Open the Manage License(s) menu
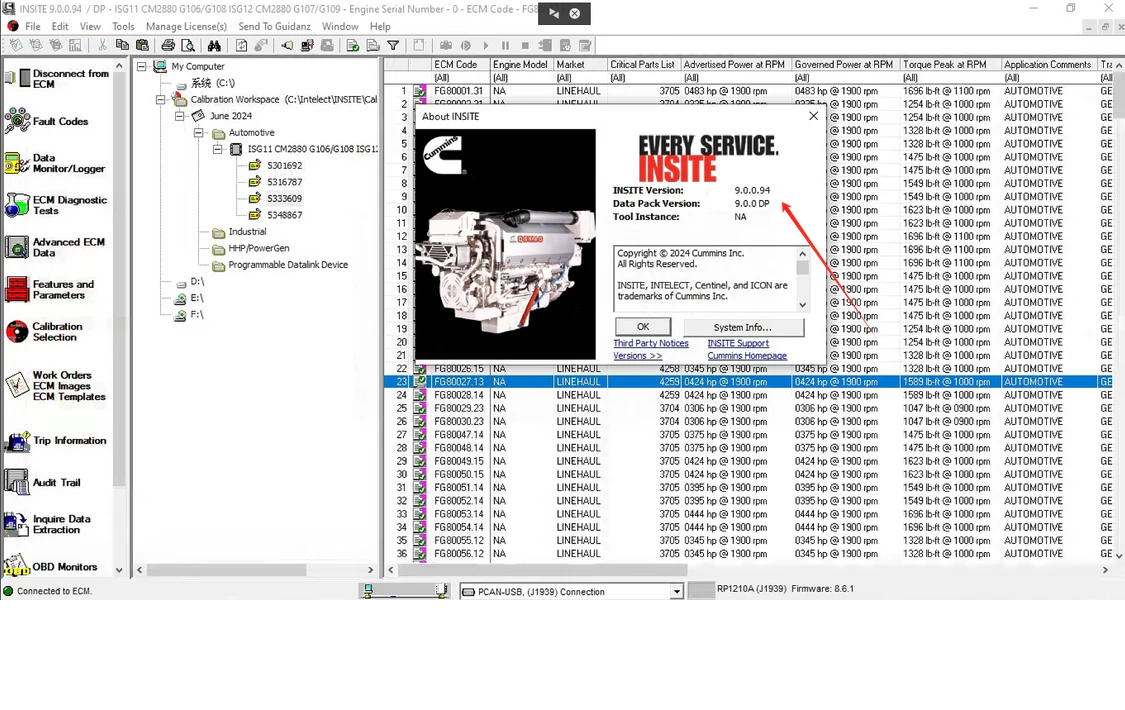The height and width of the screenshot is (710, 1125). [x=186, y=26]
